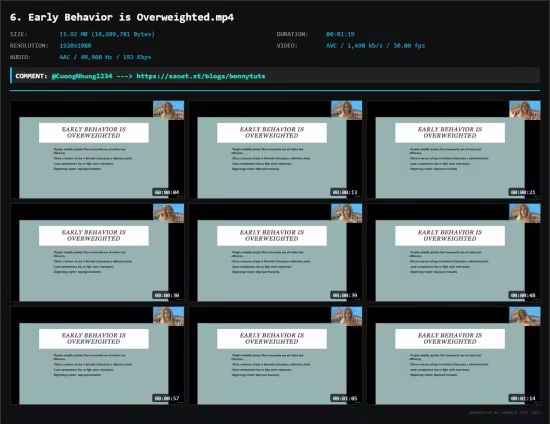Open the thumbnail at timestamp 00:00:21

[x=454, y=149]
